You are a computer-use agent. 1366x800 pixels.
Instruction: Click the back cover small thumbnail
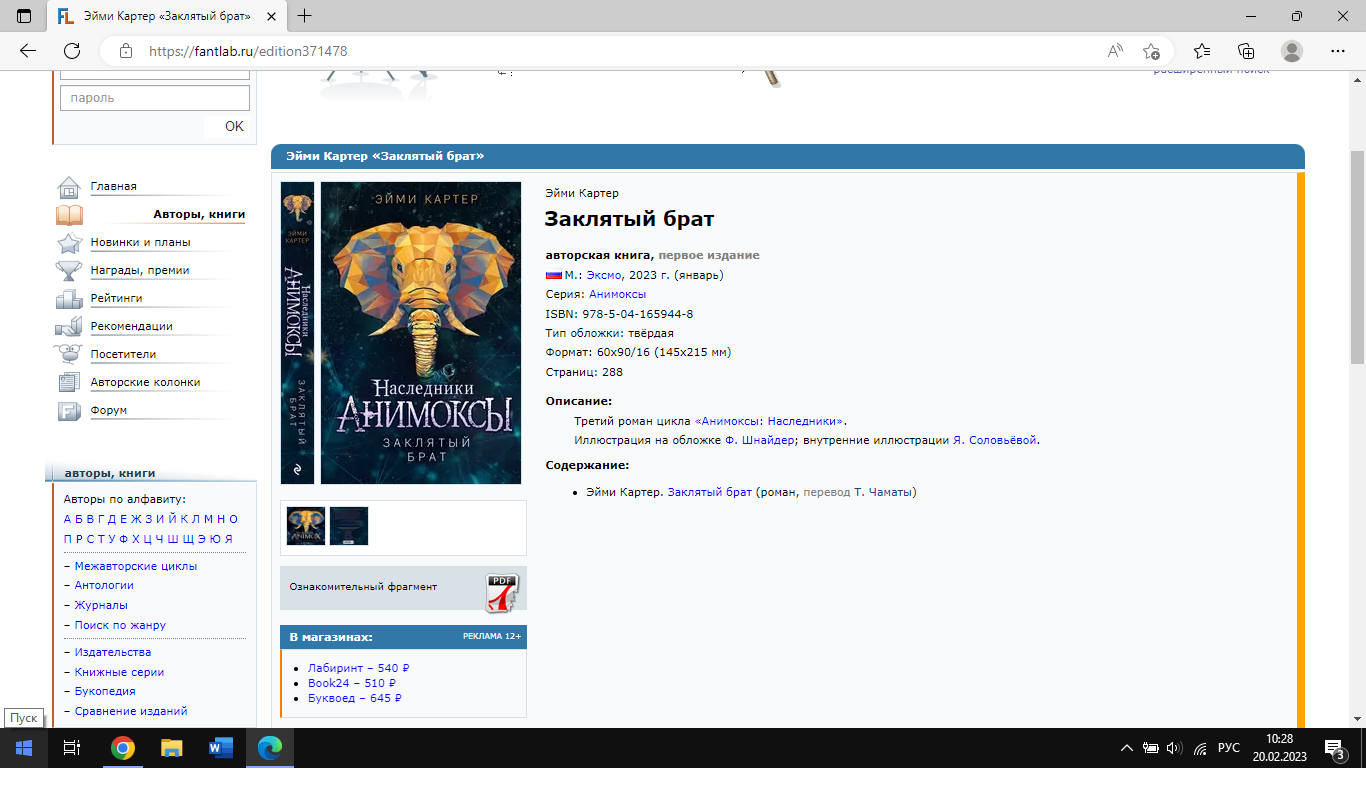coord(349,526)
